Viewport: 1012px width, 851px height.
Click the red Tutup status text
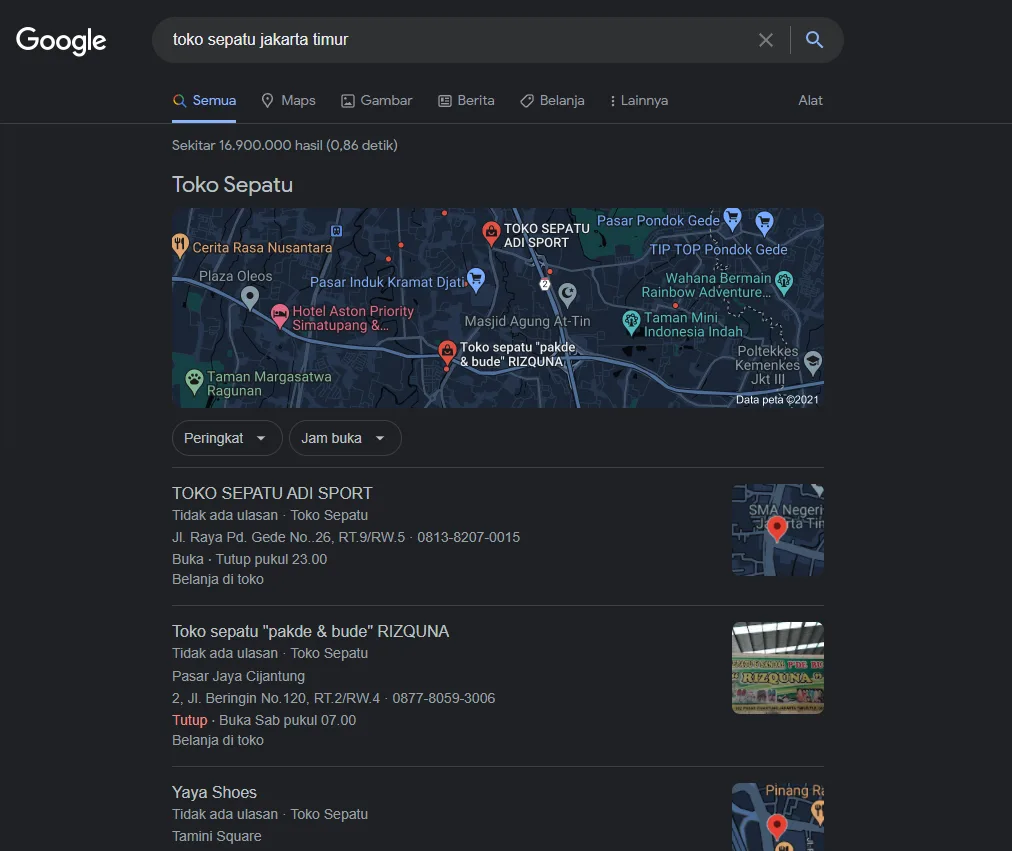point(190,721)
